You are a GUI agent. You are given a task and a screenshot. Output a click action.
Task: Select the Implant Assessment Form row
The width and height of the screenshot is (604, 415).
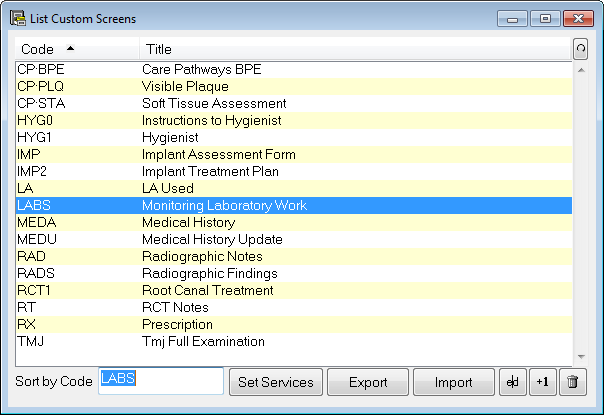(294, 155)
